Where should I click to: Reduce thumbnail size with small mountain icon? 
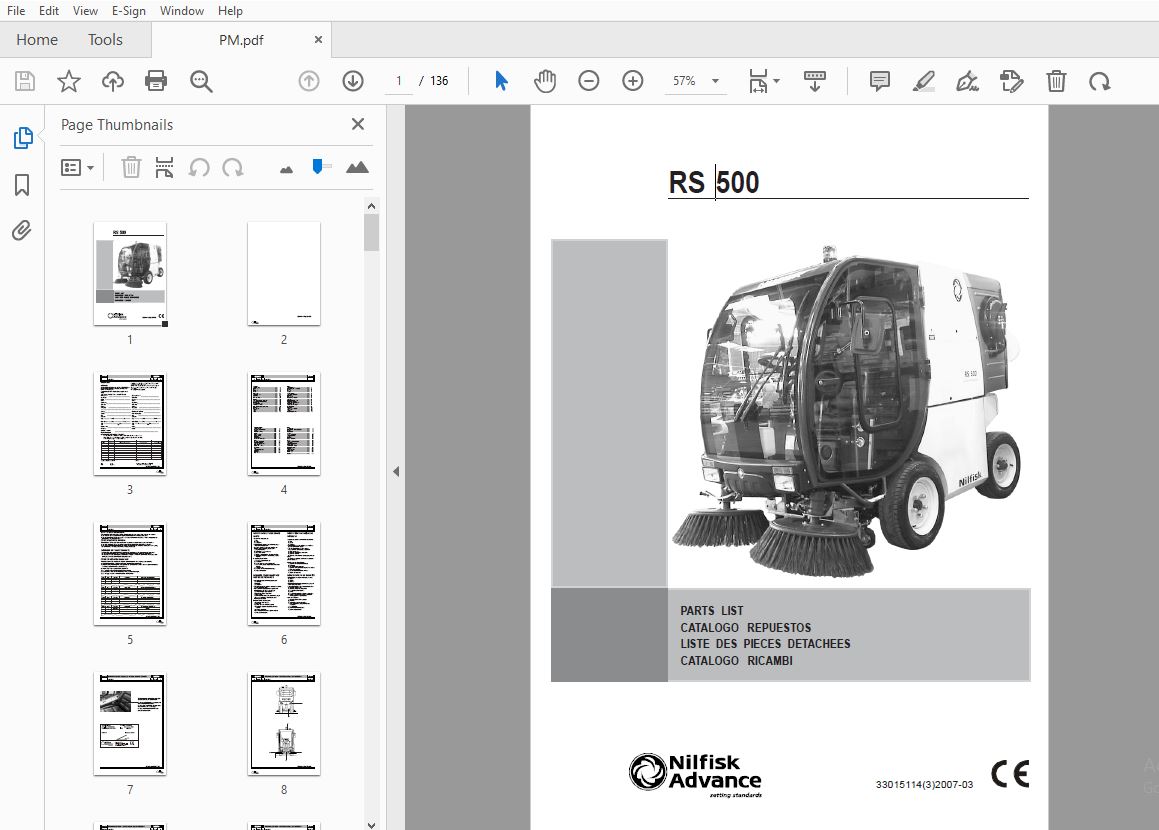[286, 170]
